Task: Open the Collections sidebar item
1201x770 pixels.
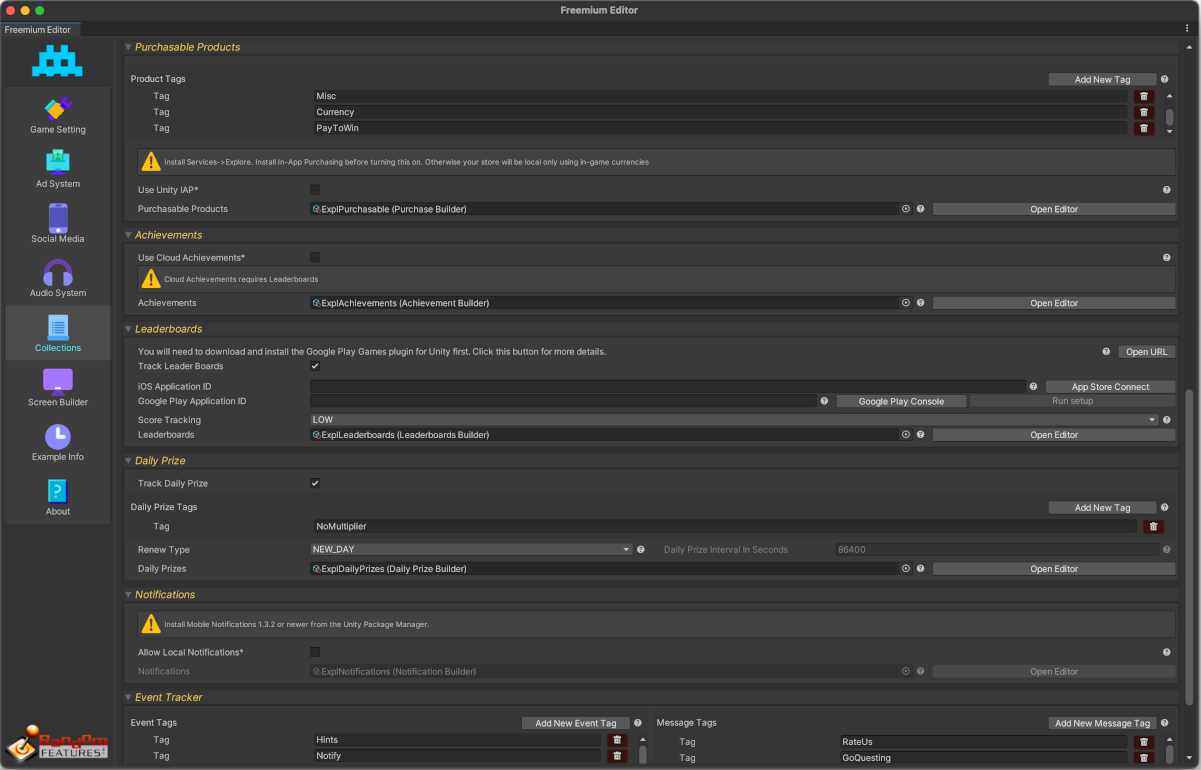Action: (58, 334)
